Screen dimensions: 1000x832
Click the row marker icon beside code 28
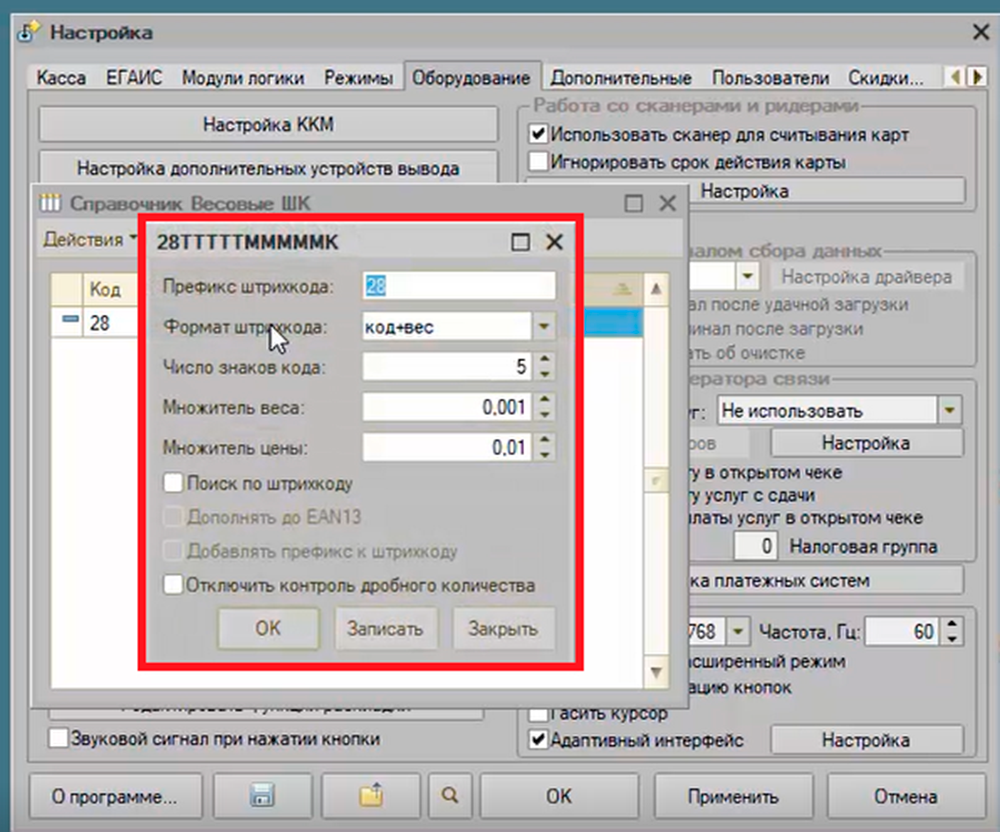tap(68, 322)
